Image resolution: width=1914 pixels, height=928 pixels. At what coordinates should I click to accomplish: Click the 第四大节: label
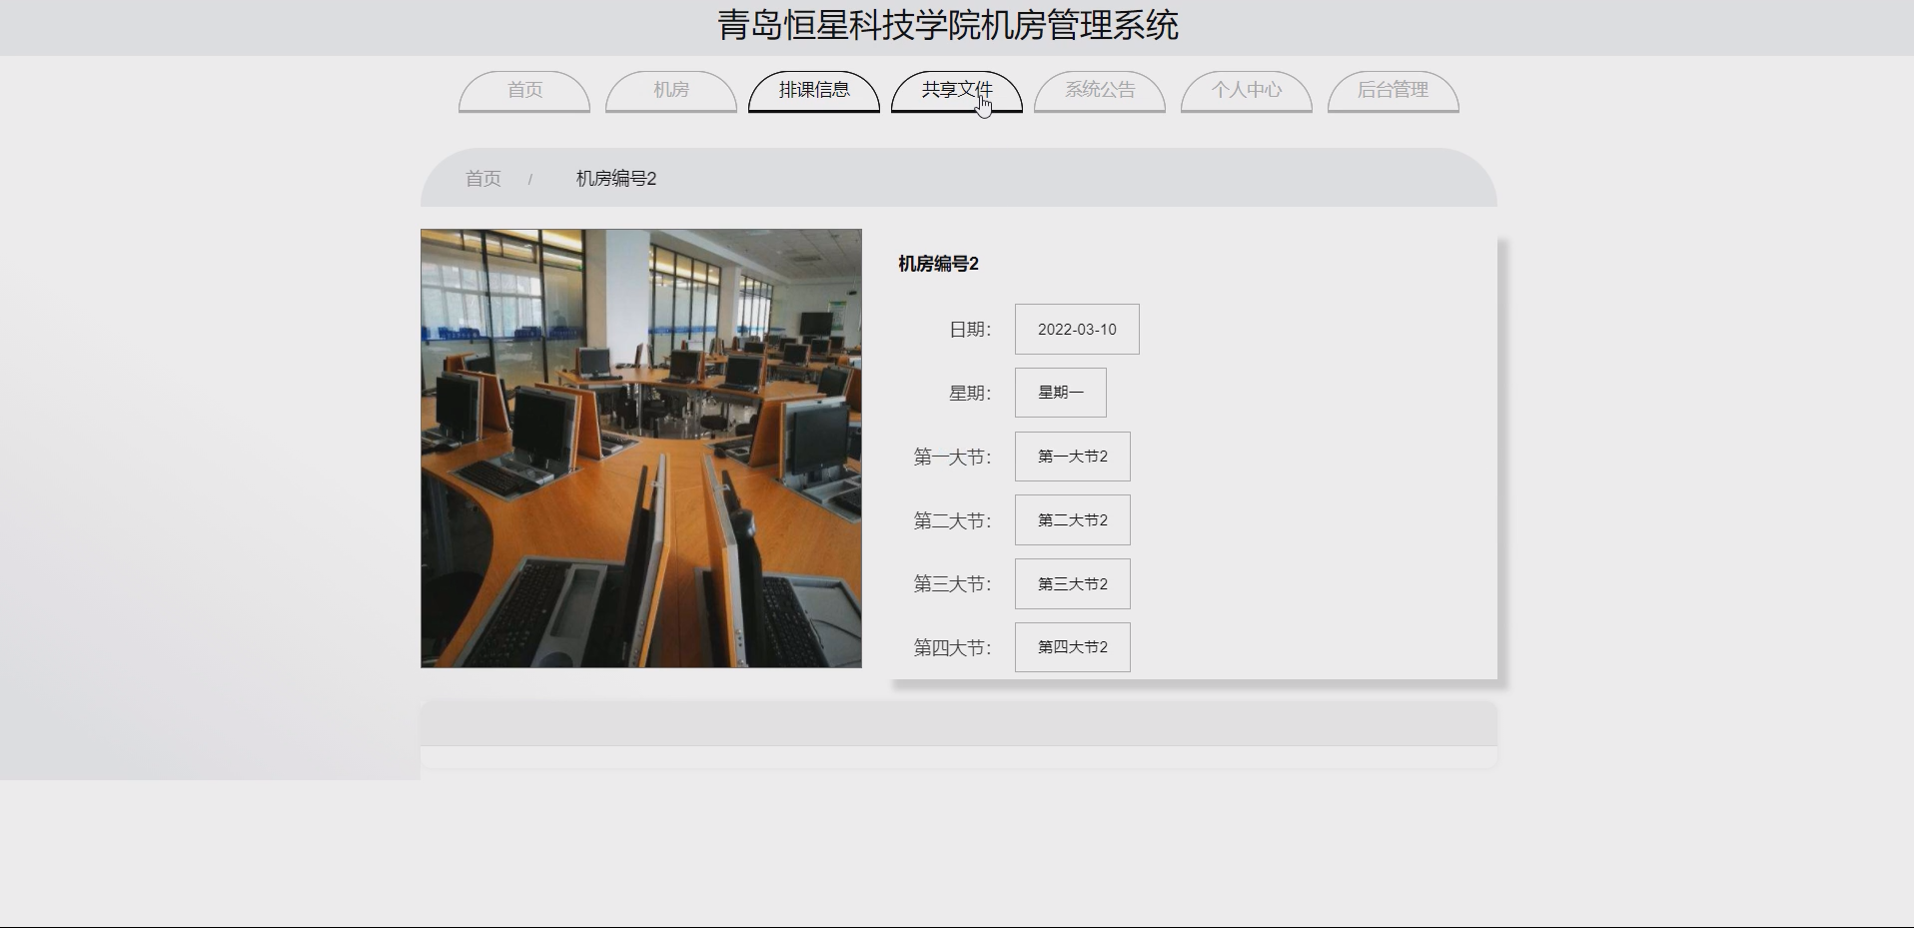coord(952,648)
